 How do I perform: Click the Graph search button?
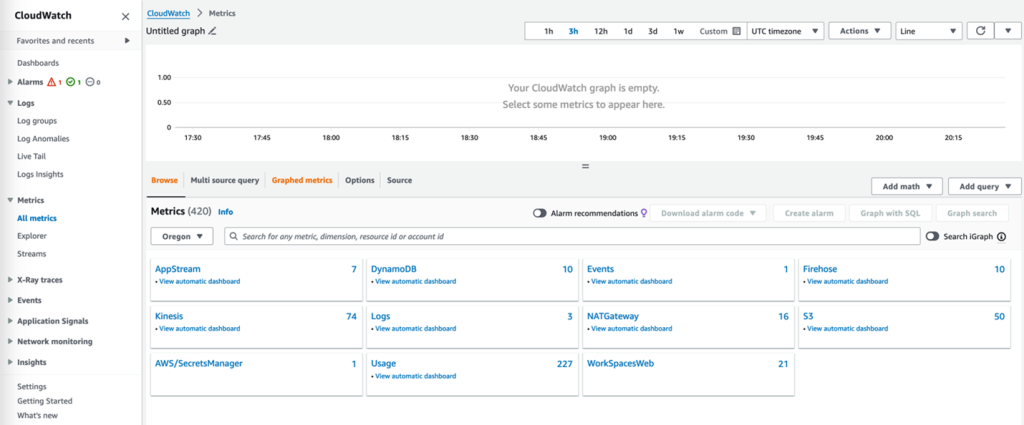[x=972, y=213]
